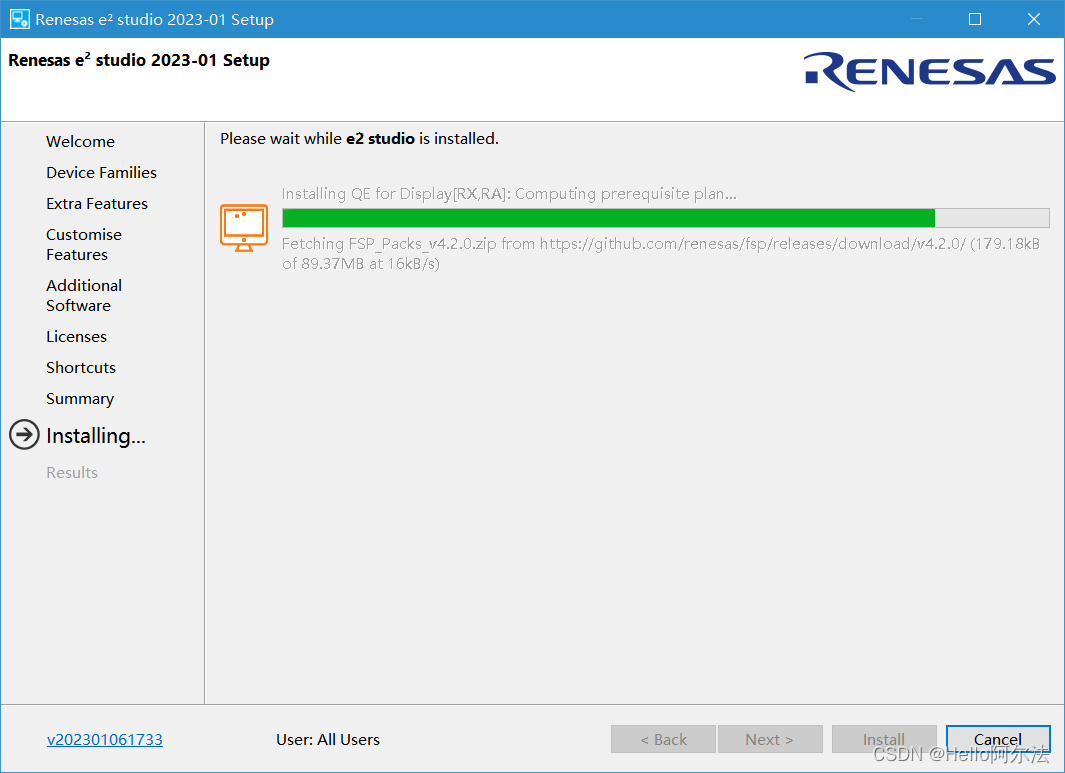Click the 'Please wait while e2 studio' message

(359, 139)
